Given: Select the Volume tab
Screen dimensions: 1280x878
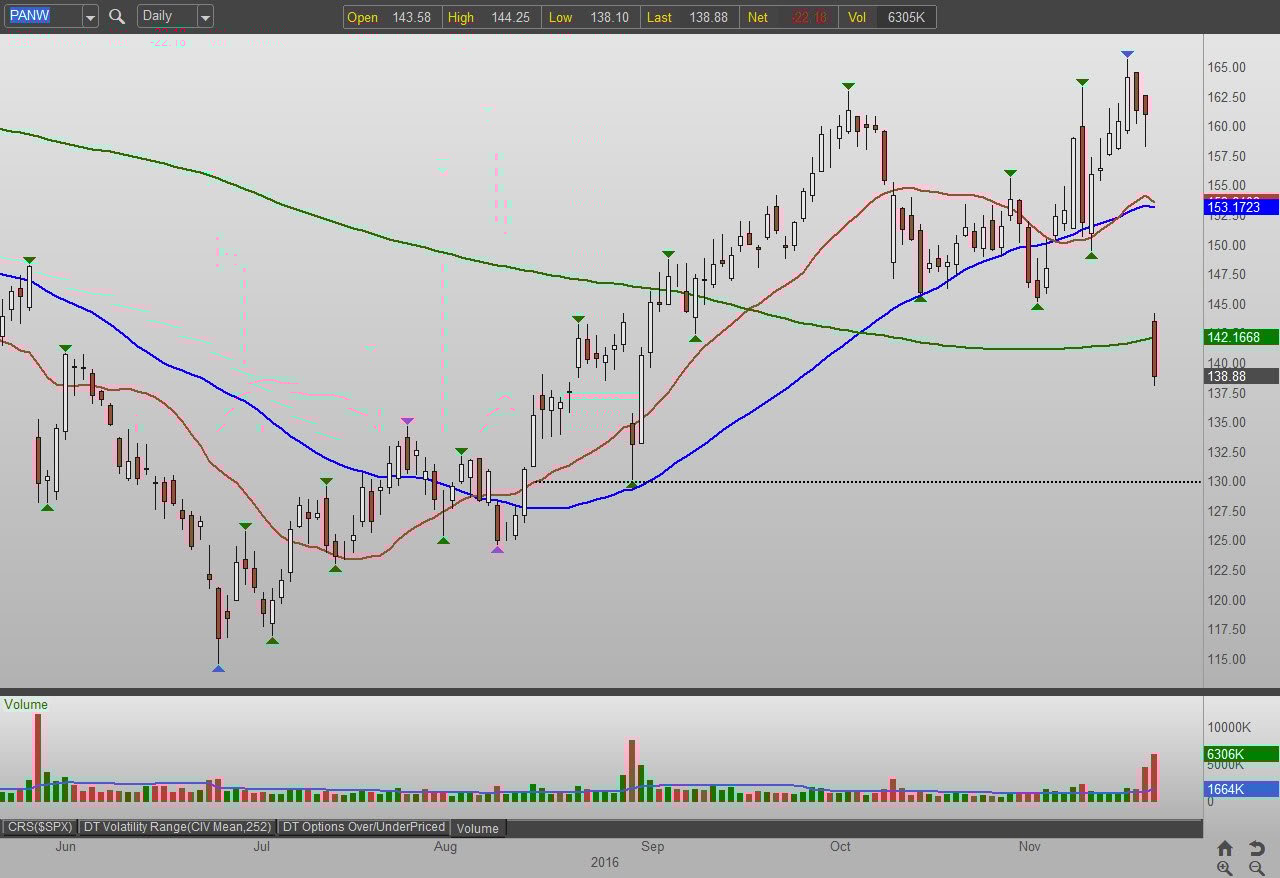Looking at the screenshot, I should [478, 828].
